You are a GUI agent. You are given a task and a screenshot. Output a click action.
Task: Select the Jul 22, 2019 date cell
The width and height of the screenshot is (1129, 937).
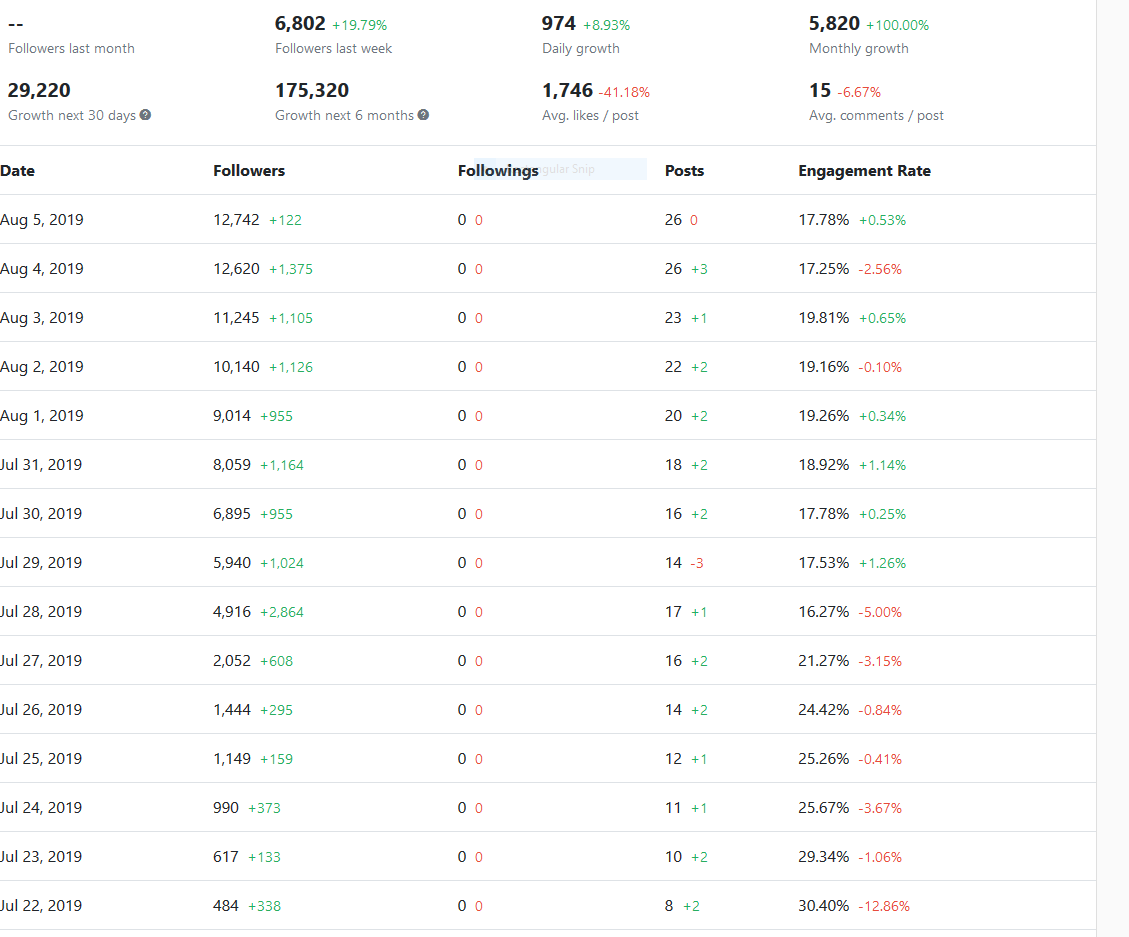(x=41, y=905)
